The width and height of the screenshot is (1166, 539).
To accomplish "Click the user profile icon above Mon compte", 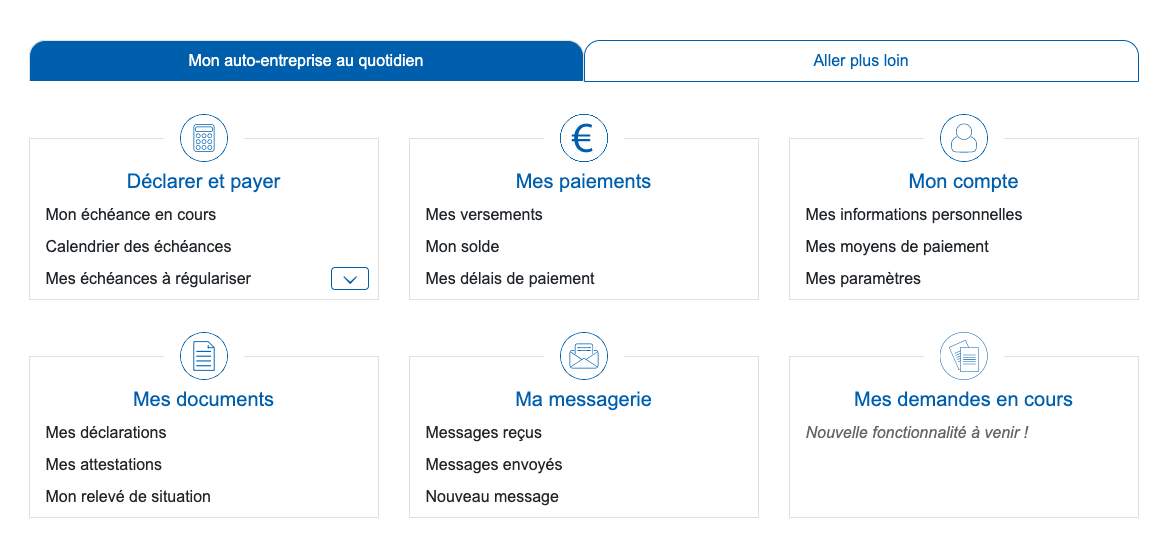I will tap(964, 138).
